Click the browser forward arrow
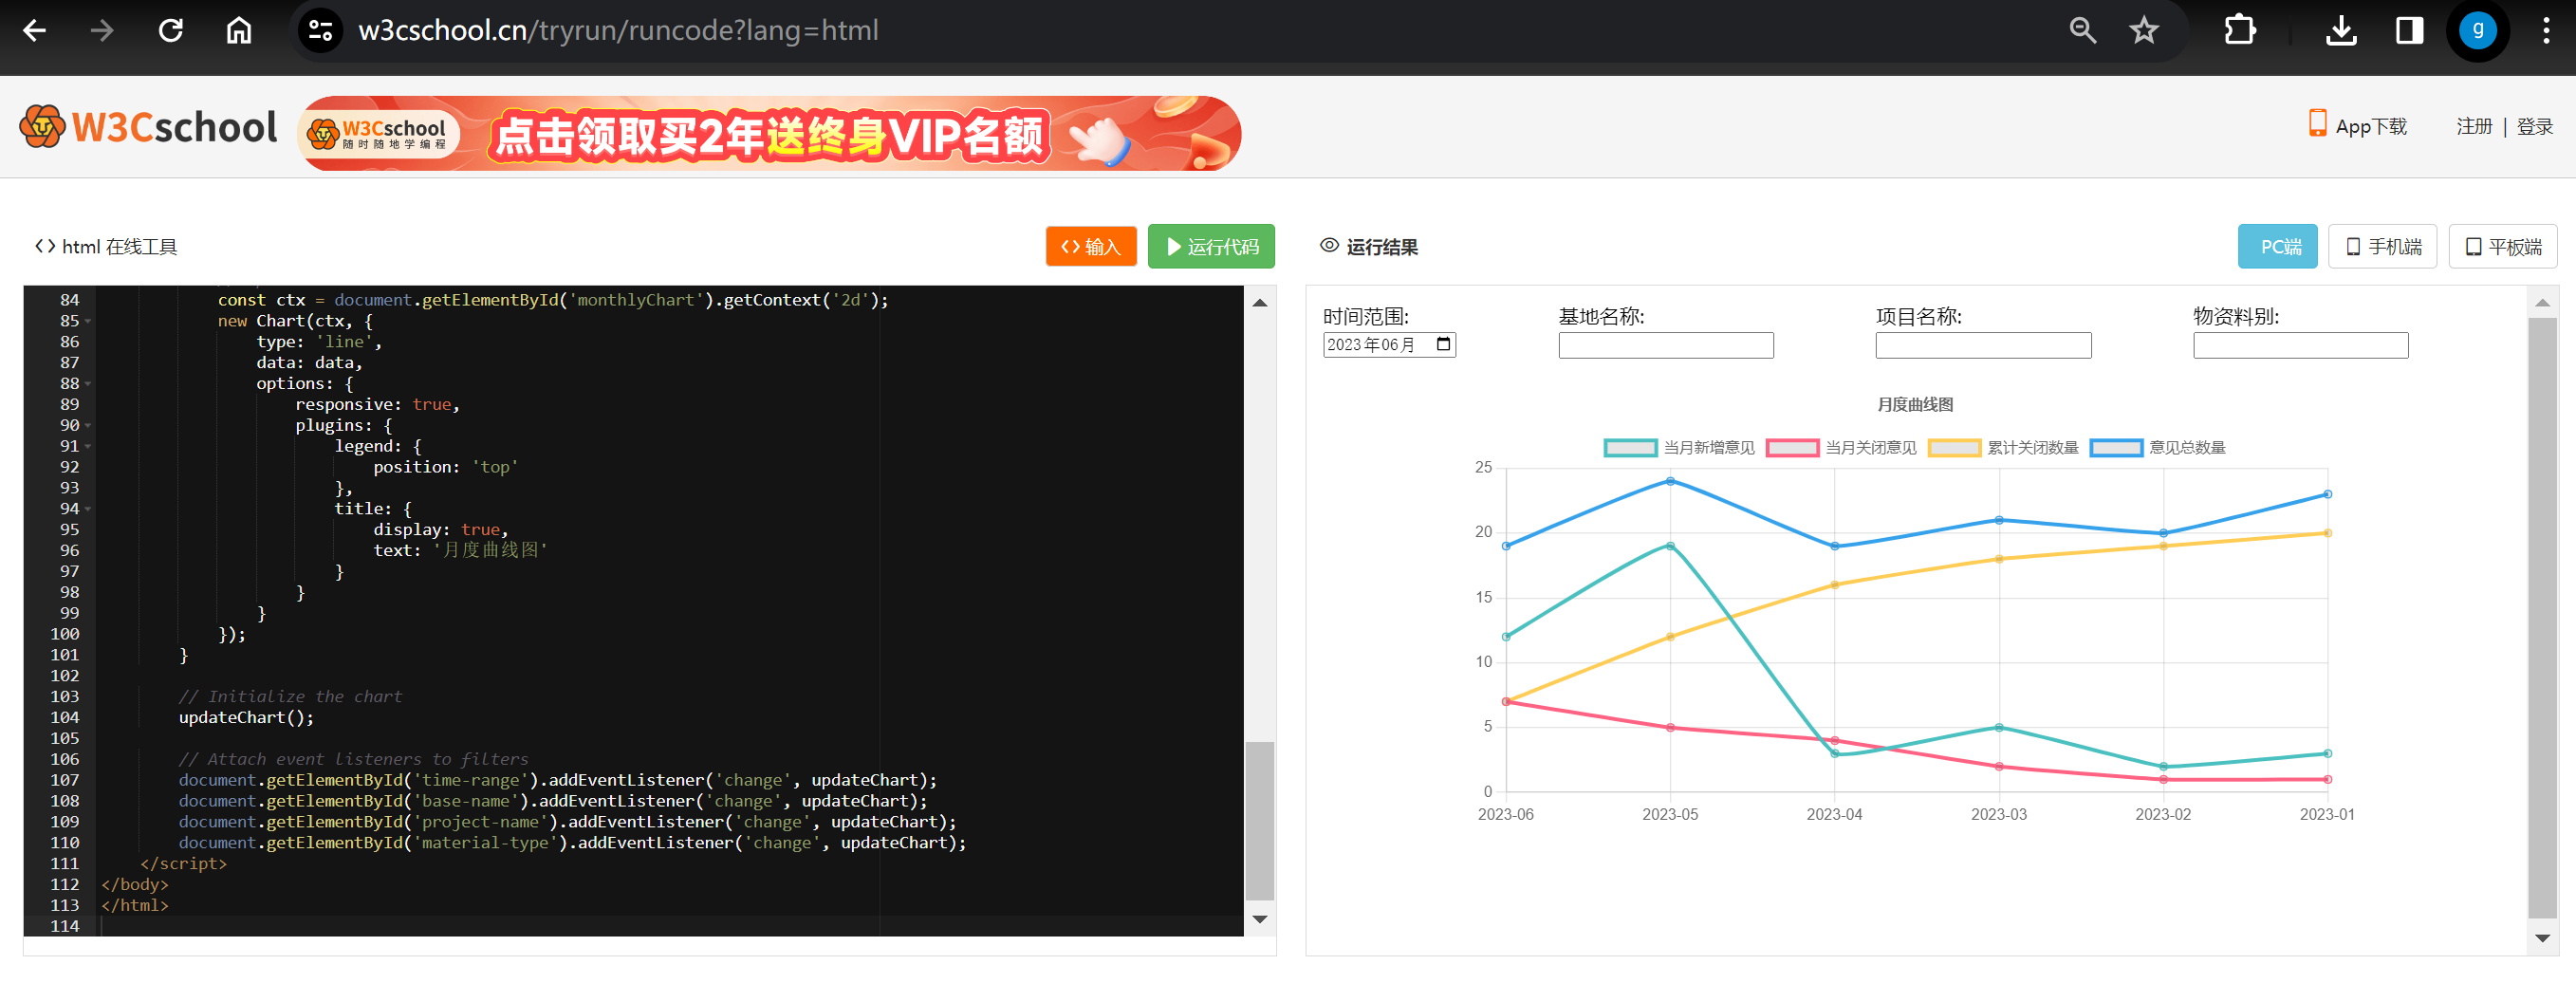2576x983 pixels. 102,31
